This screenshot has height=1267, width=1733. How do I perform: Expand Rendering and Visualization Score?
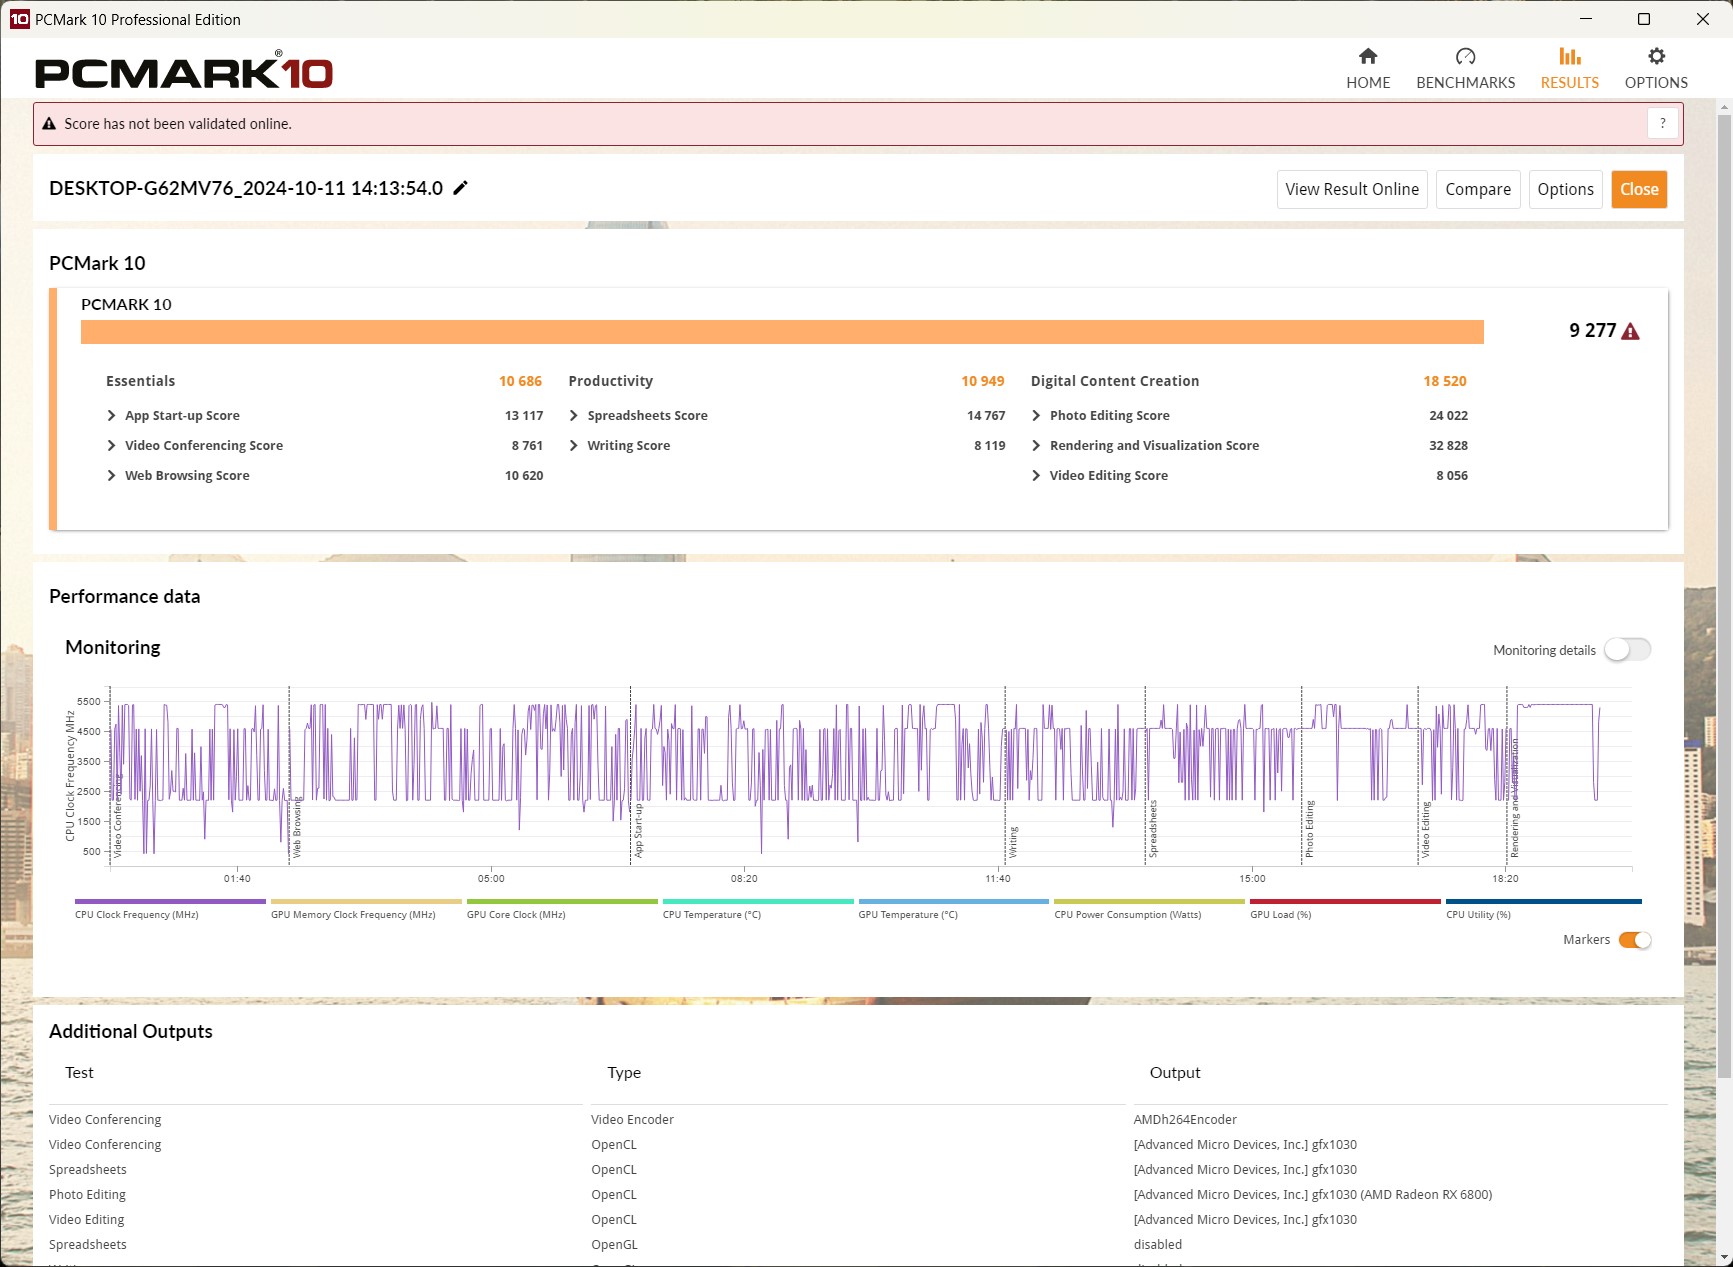pos(1036,446)
